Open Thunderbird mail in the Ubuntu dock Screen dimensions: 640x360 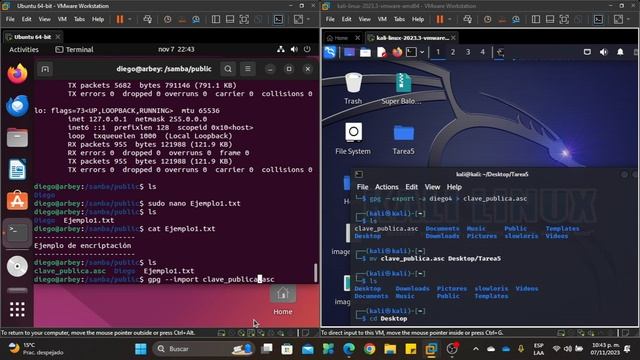[17, 106]
